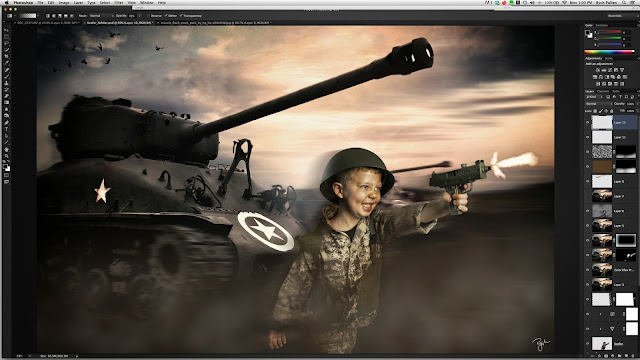Select the Brush tool

tap(6, 76)
